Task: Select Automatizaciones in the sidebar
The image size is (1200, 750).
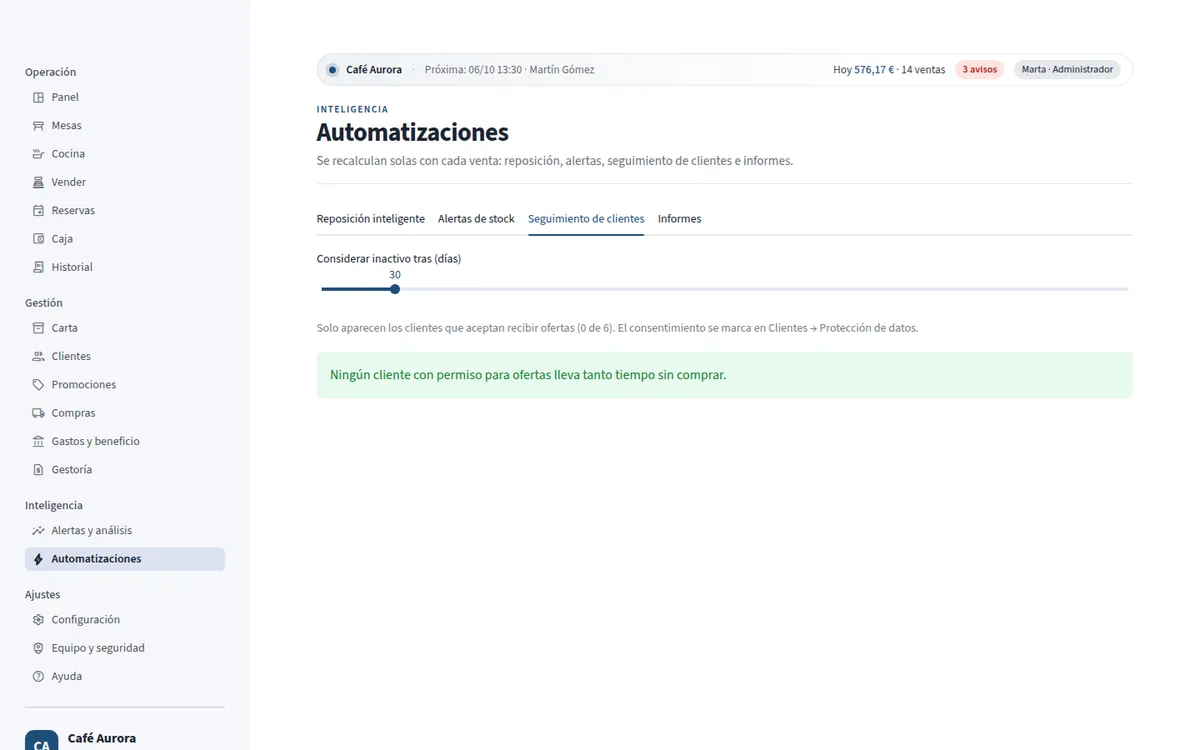Action: coord(125,559)
